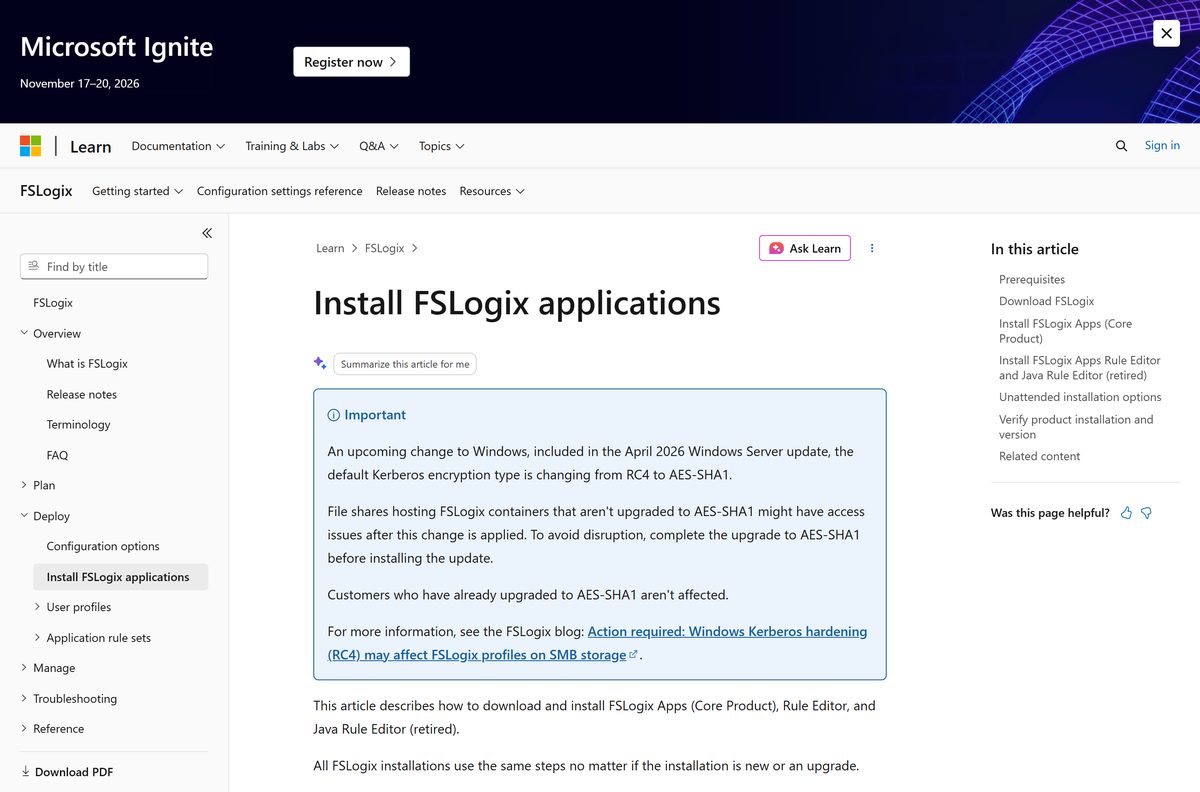Click the Microsoft logo icon
Image resolution: width=1200 pixels, height=792 pixels.
click(x=31, y=146)
